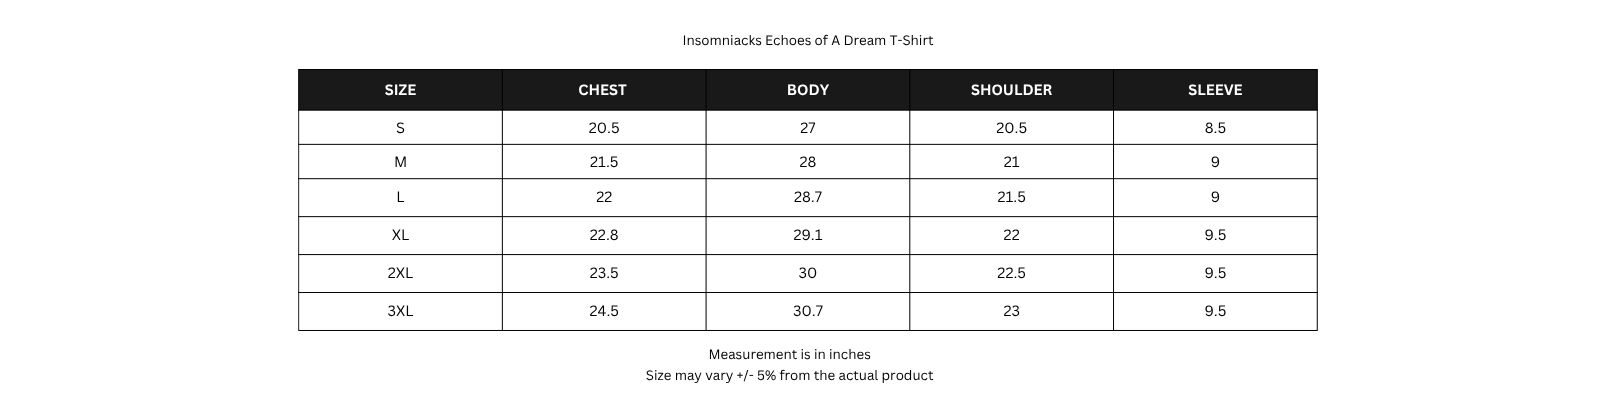Click the 20.5 chest value for size S
1600x400 pixels.
(x=604, y=128)
